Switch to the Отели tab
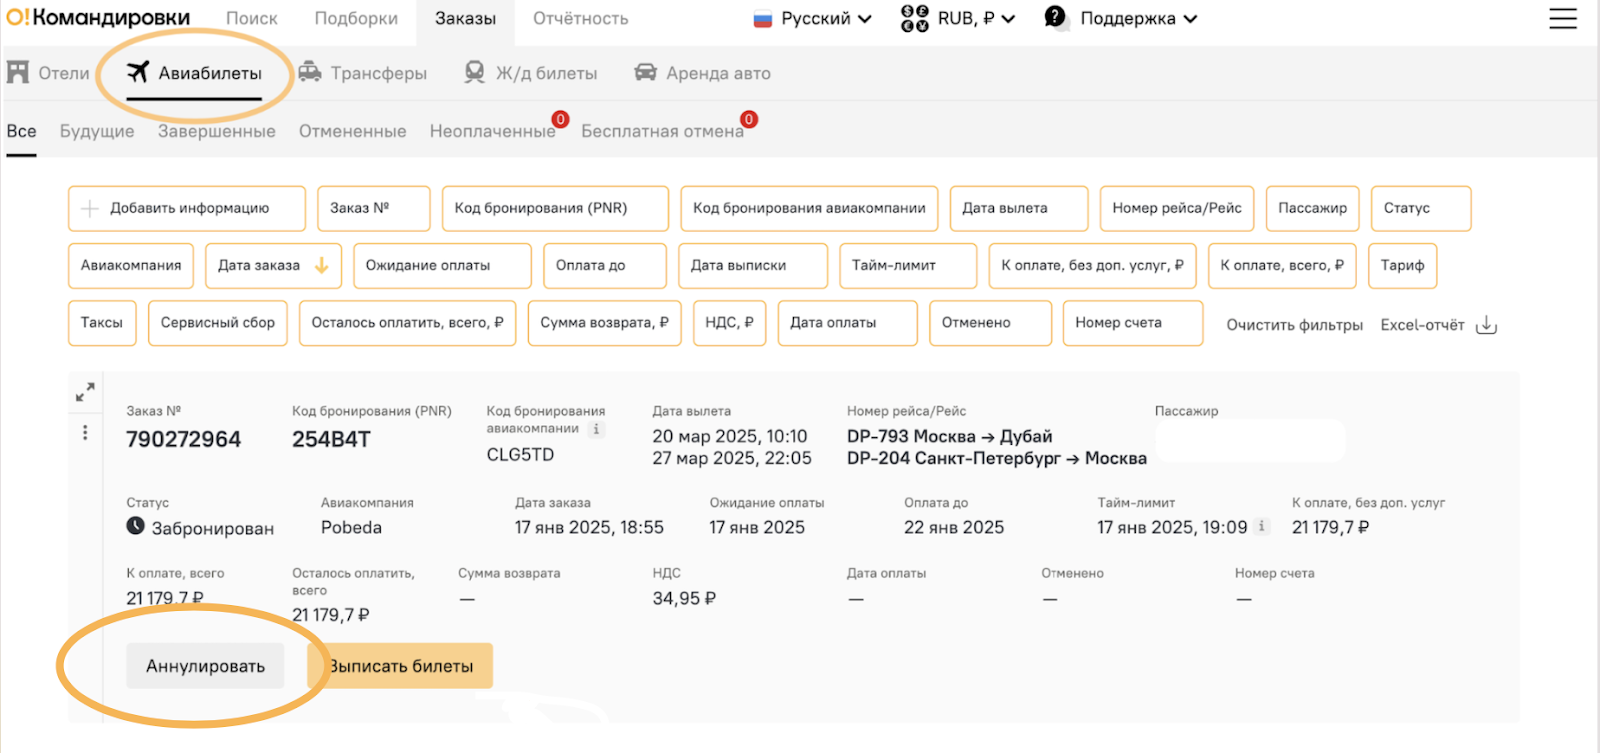 pos(48,73)
